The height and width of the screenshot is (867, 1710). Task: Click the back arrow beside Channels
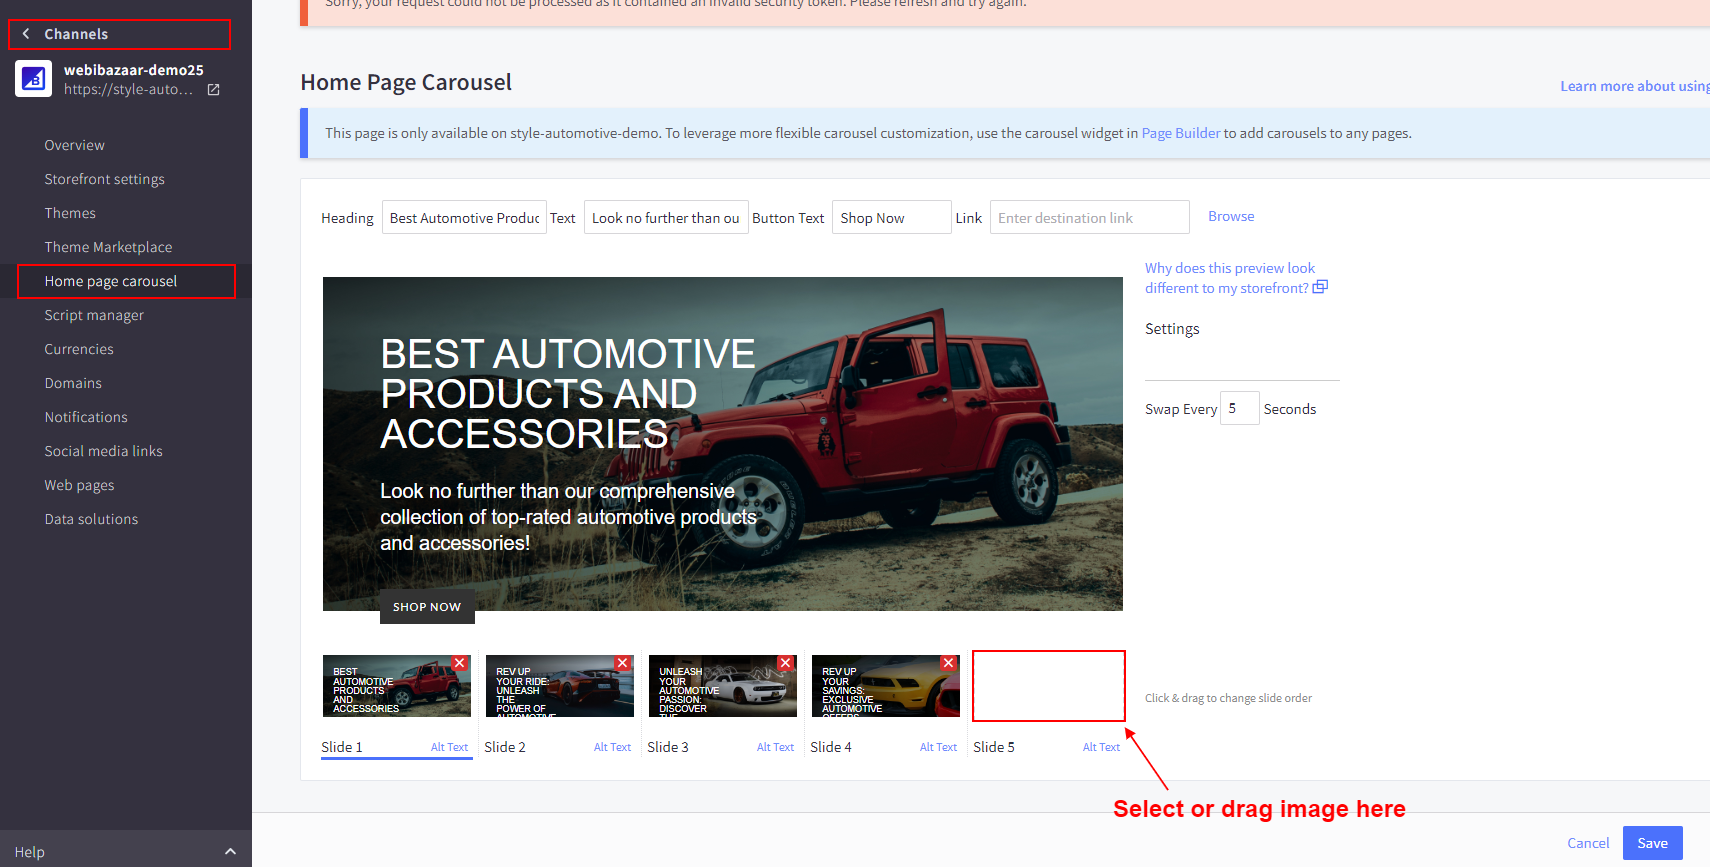26,34
